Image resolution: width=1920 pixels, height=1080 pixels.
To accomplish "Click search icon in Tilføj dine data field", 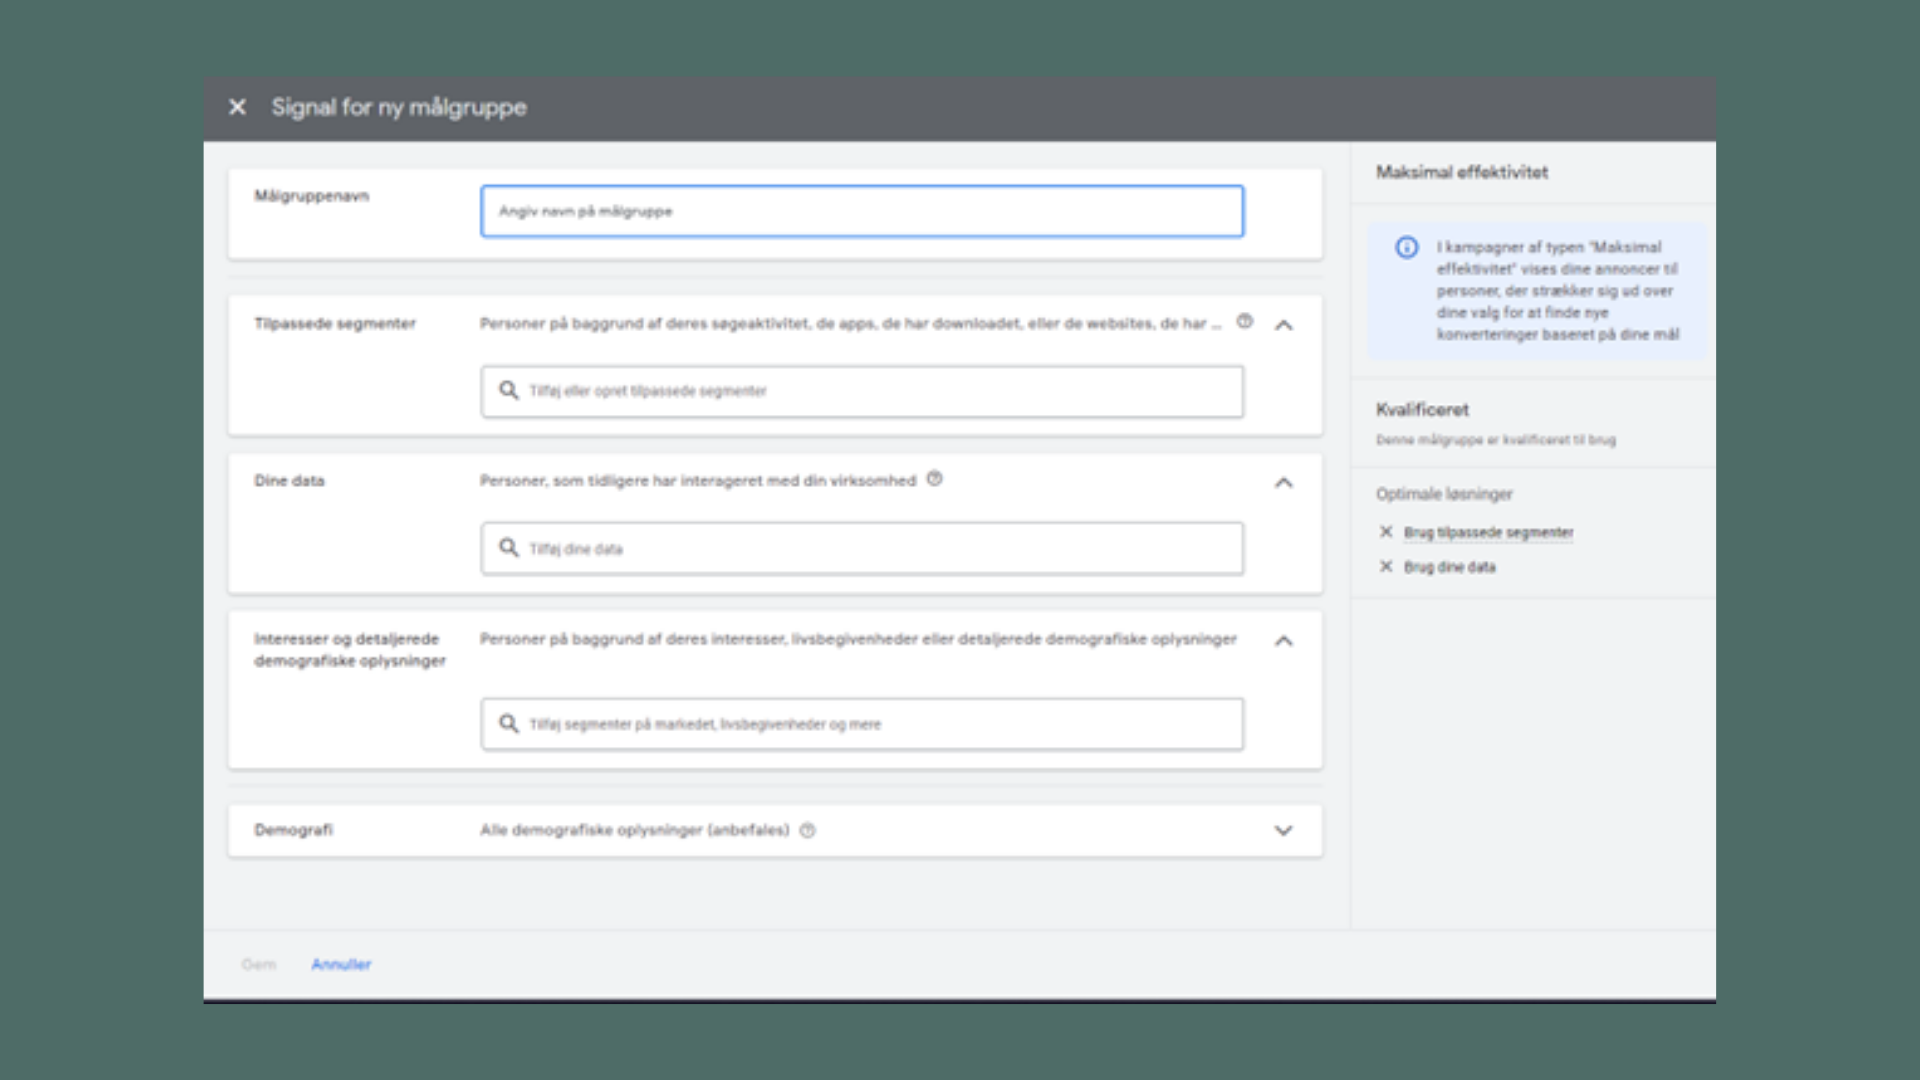I will tap(509, 548).
